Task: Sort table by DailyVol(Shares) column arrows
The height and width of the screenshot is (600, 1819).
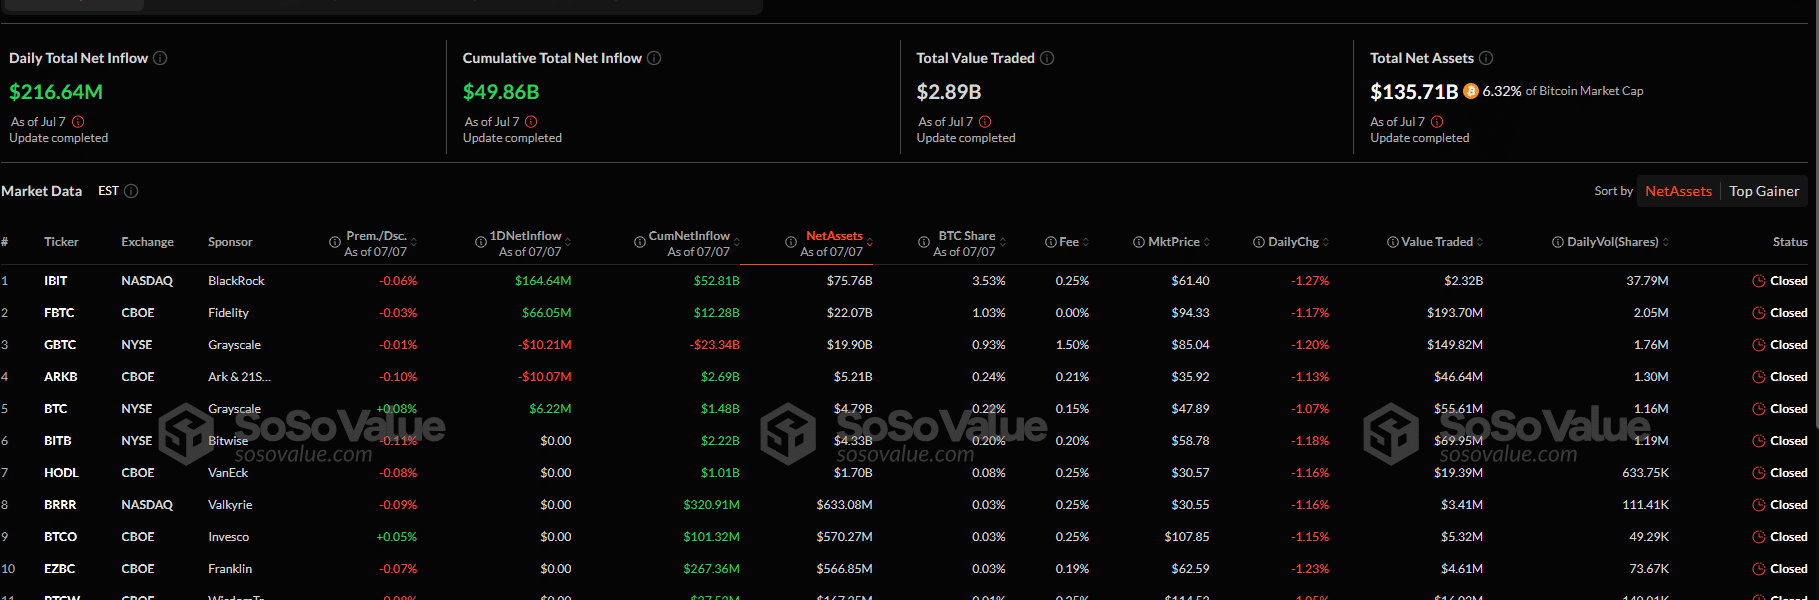Action: [x=1666, y=242]
